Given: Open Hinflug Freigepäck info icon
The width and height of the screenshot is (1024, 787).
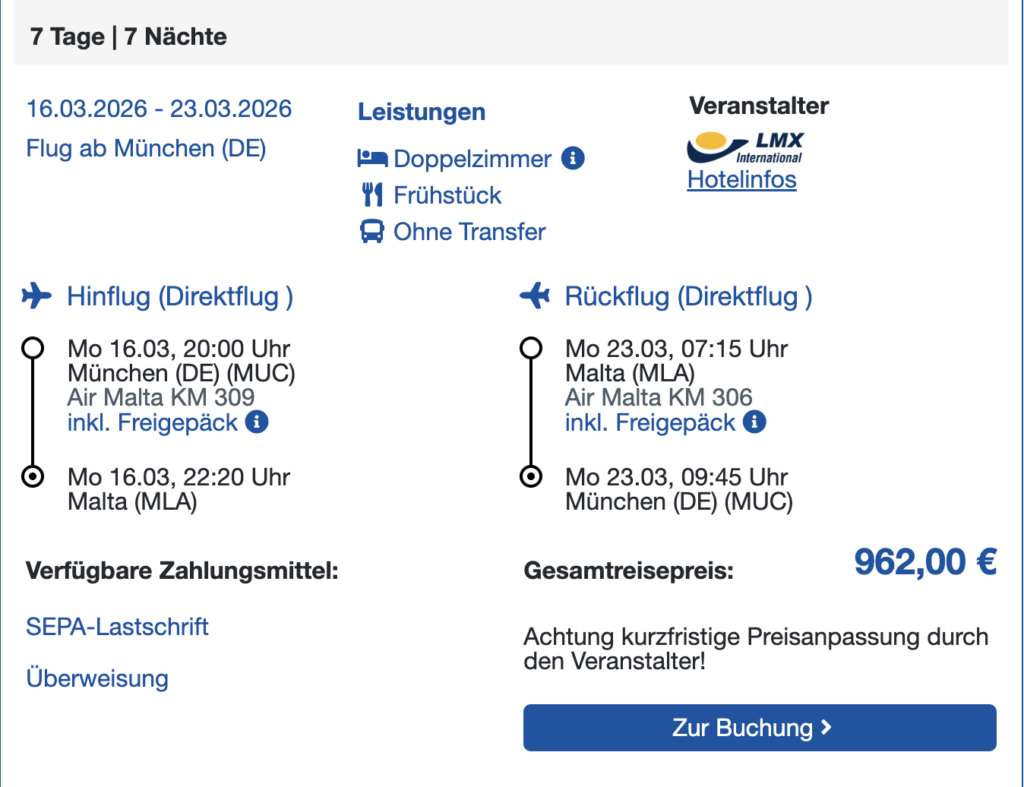Looking at the screenshot, I should [257, 422].
